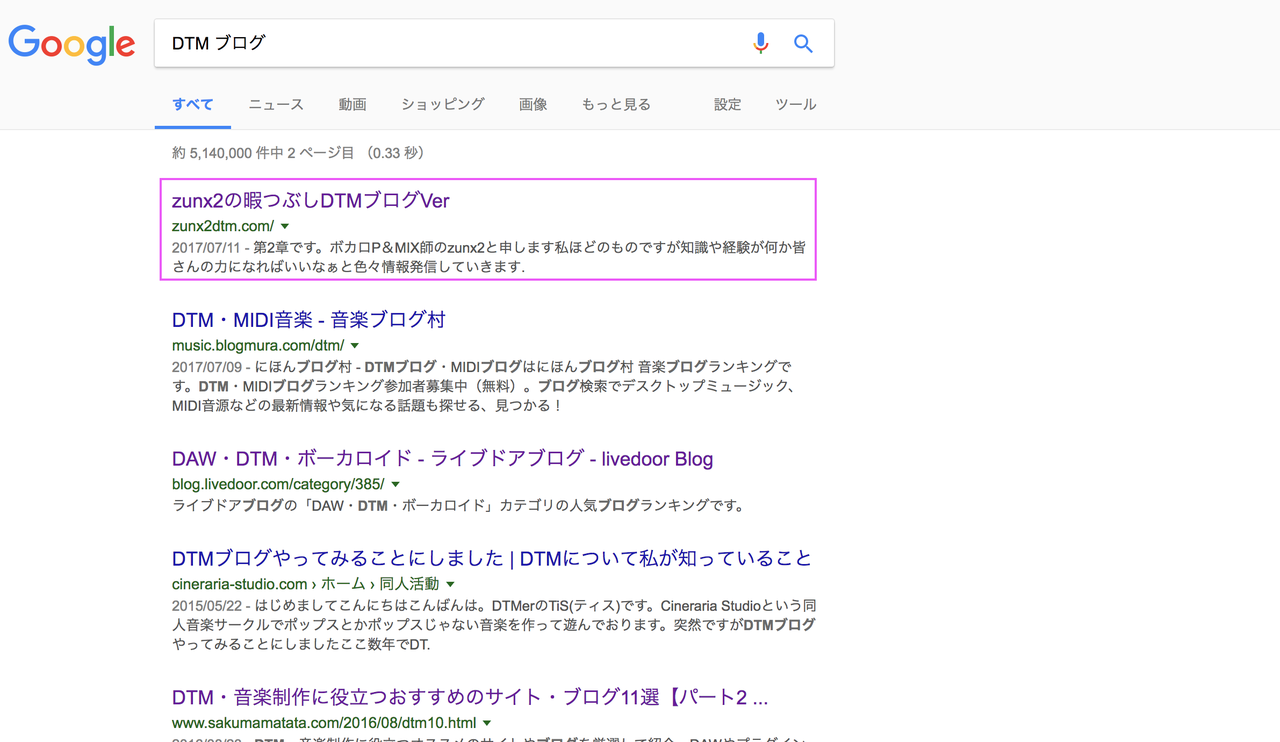Open the livedoor Blog DAW・DTM・ボーカロイド result
This screenshot has height=742, width=1280.
(443, 459)
